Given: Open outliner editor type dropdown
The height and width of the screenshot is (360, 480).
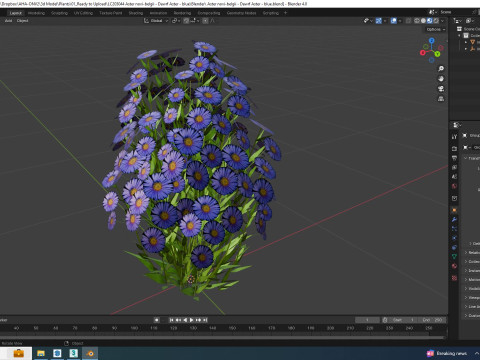Looking at the screenshot, I should [x=457, y=21].
